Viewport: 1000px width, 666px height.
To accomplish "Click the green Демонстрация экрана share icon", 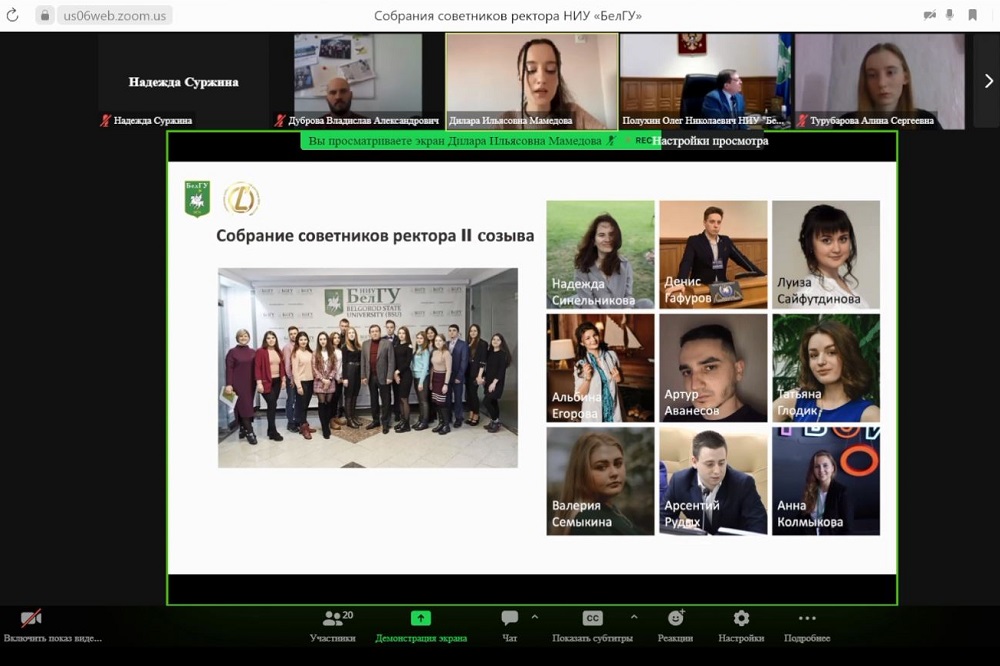I will [x=421, y=618].
